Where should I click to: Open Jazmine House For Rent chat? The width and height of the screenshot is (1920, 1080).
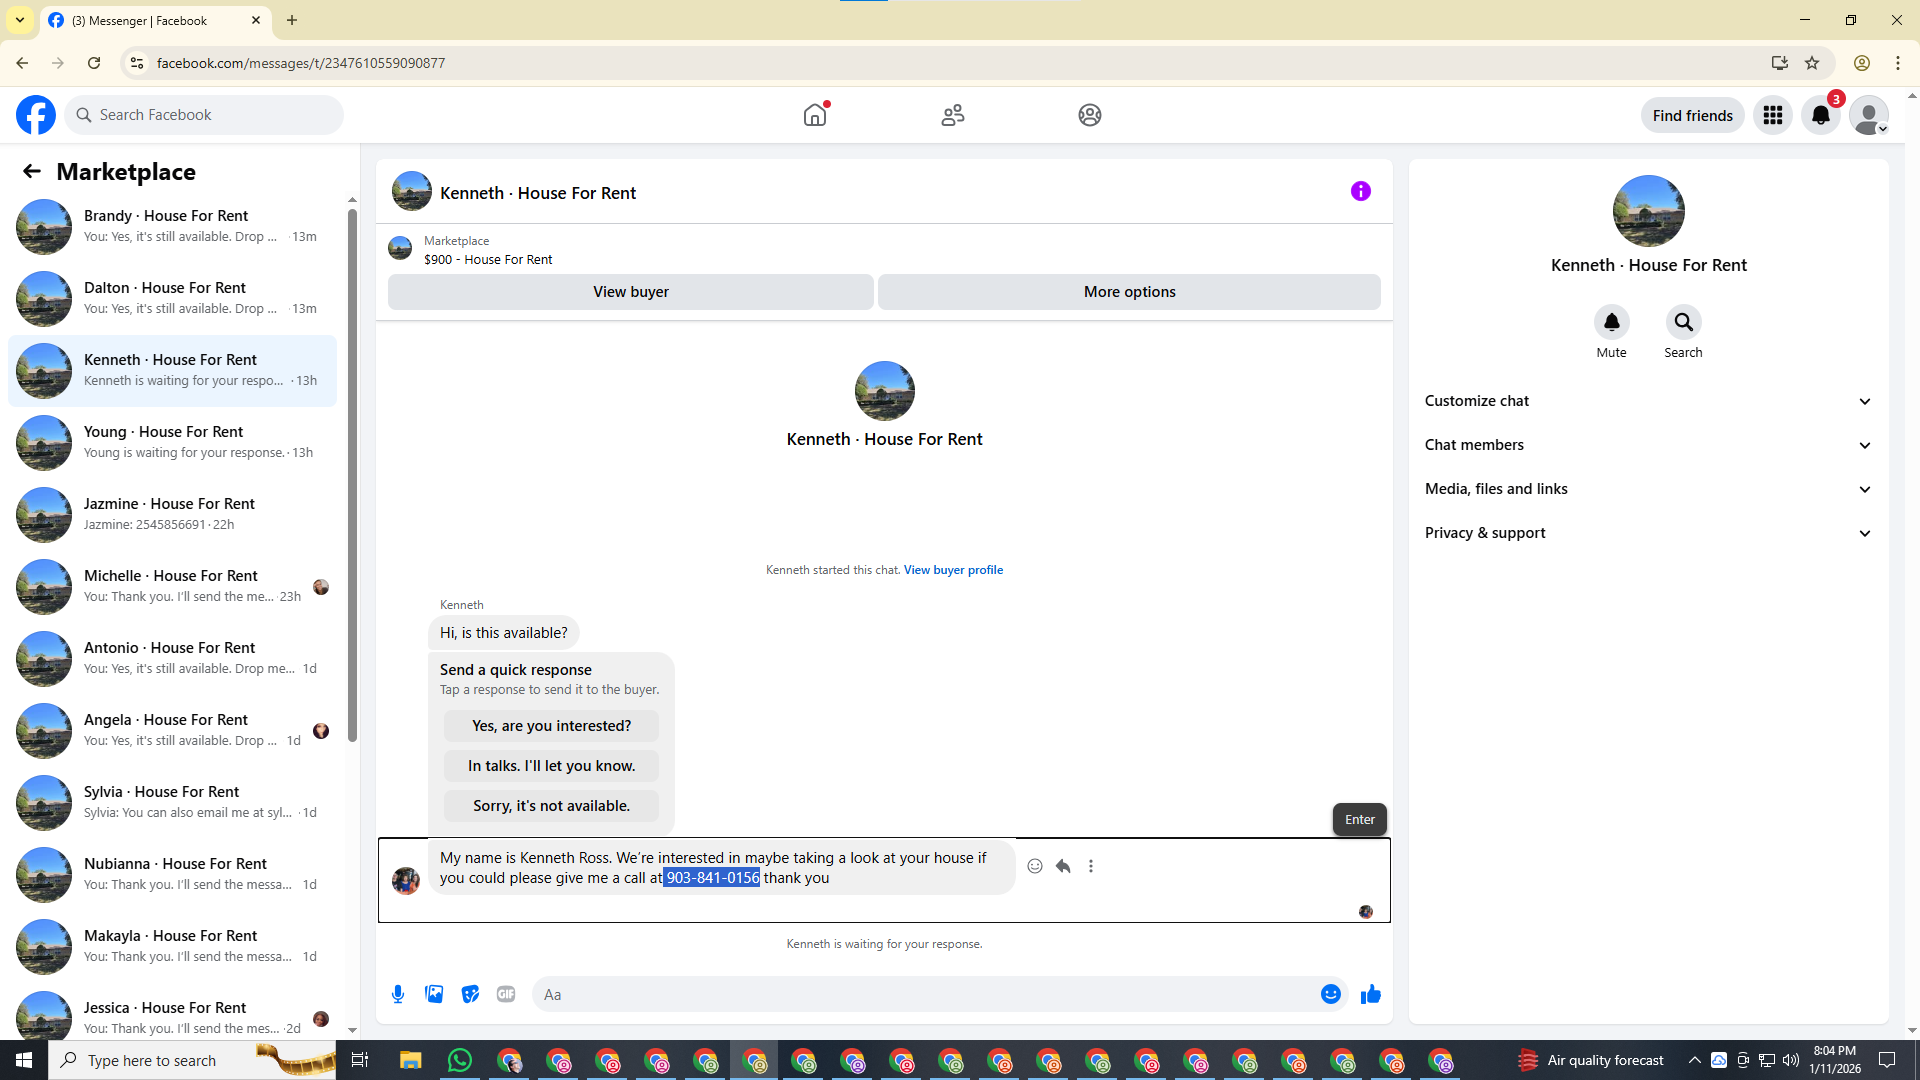point(172,514)
